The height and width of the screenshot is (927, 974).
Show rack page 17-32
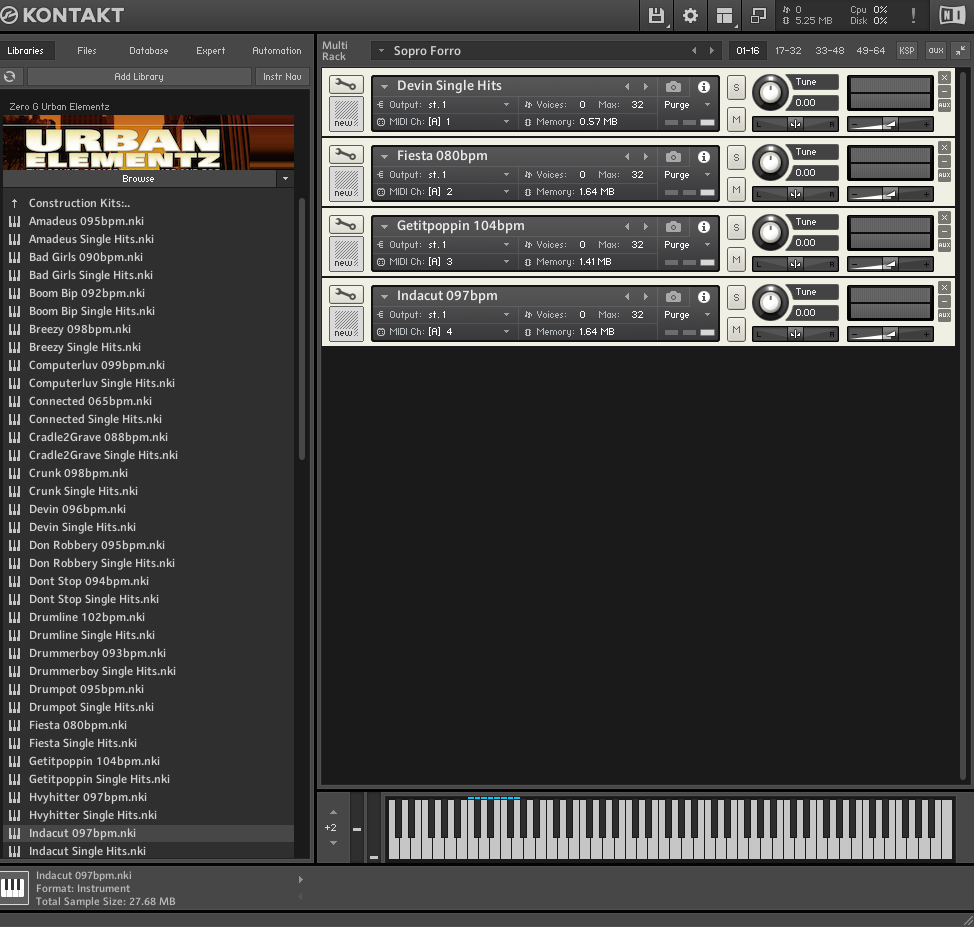click(x=788, y=51)
